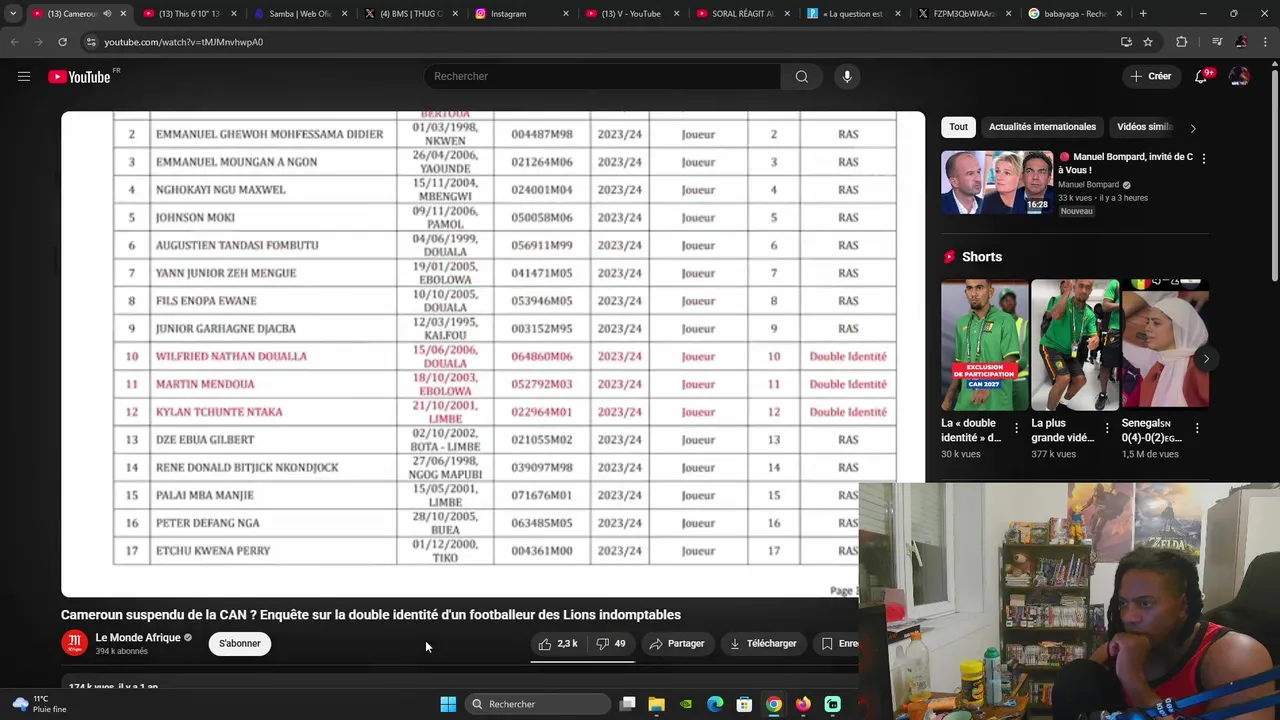Click Windows taskbar Rechercher box
Image resolution: width=1280 pixels, height=720 pixels.
(x=538, y=704)
